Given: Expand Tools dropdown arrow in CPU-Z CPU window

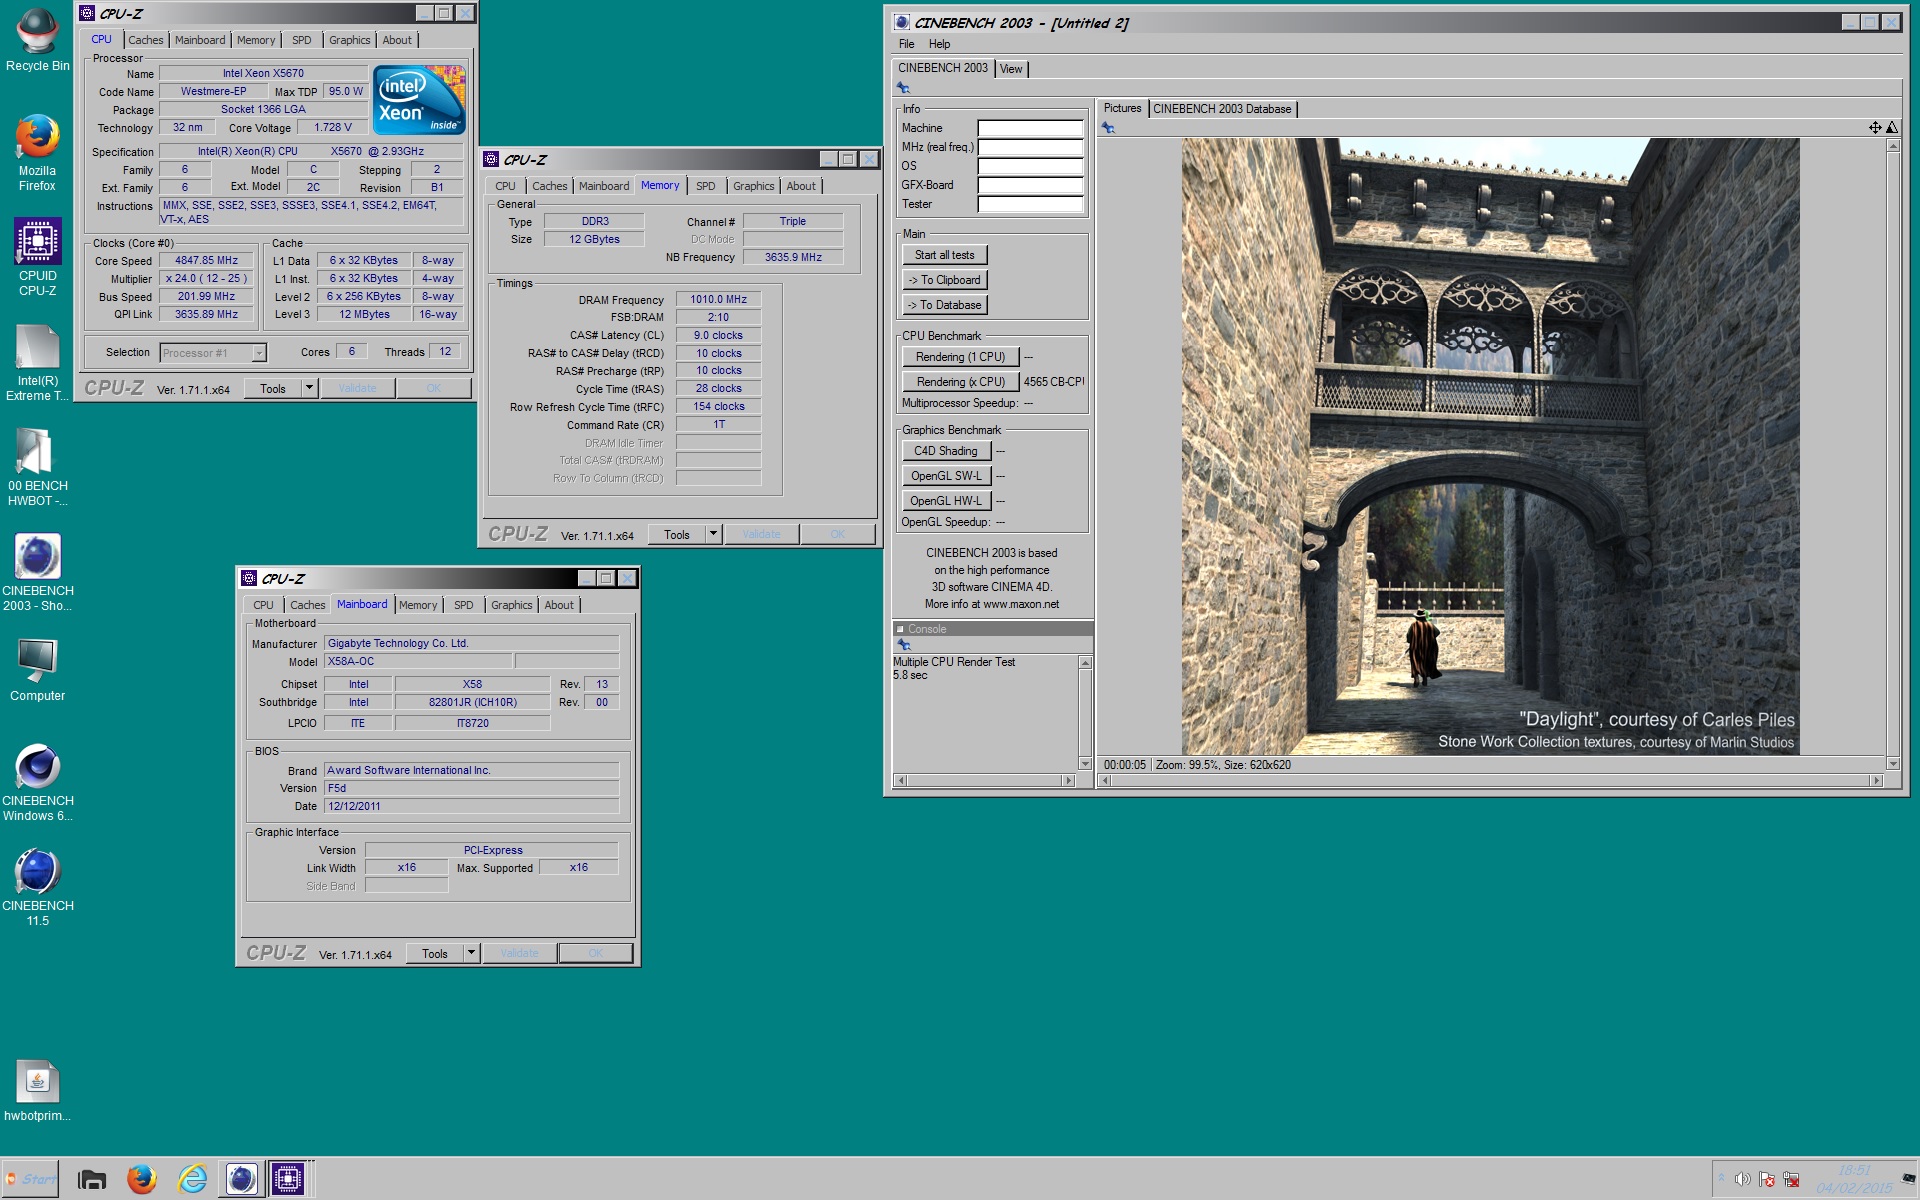Looking at the screenshot, I should tap(309, 388).
